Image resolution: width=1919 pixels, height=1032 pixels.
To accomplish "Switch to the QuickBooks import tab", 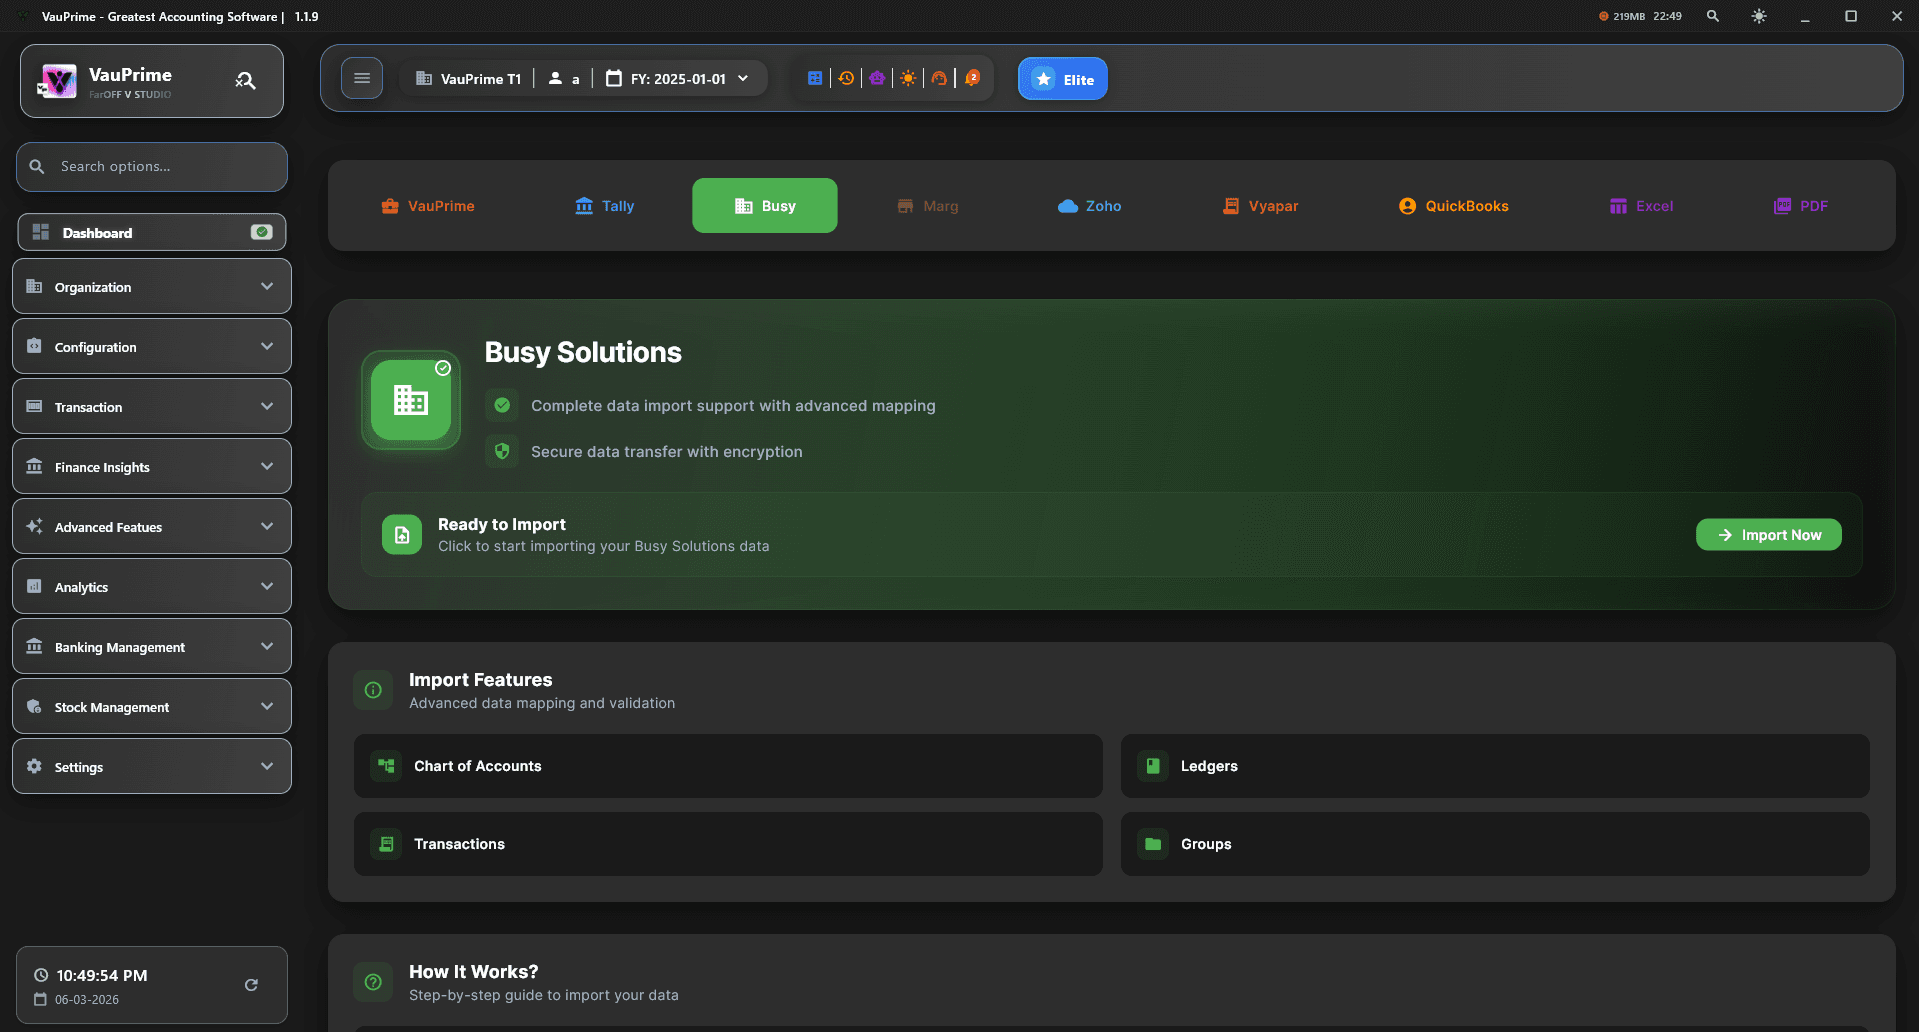I will pyautogui.click(x=1454, y=206).
